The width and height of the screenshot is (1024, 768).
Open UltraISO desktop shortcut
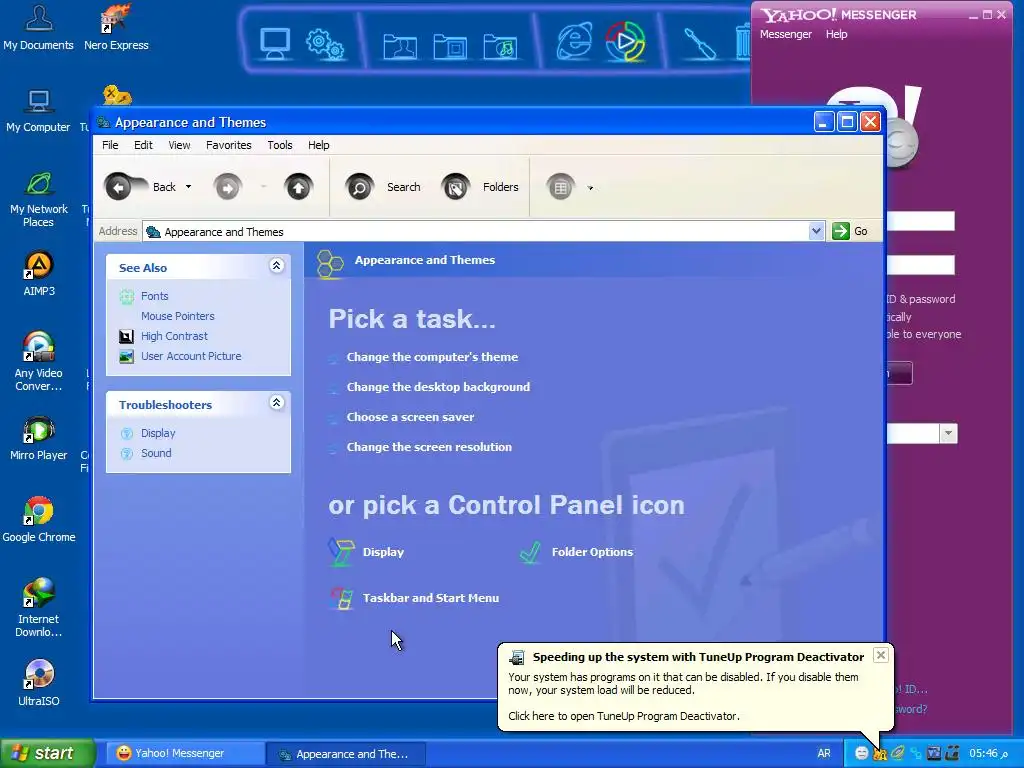[39, 684]
